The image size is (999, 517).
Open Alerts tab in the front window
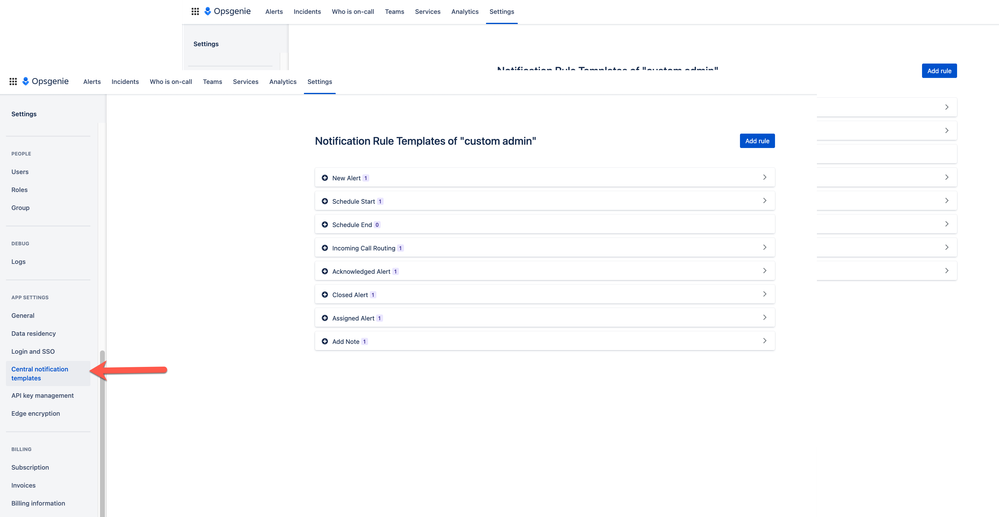click(x=92, y=82)
